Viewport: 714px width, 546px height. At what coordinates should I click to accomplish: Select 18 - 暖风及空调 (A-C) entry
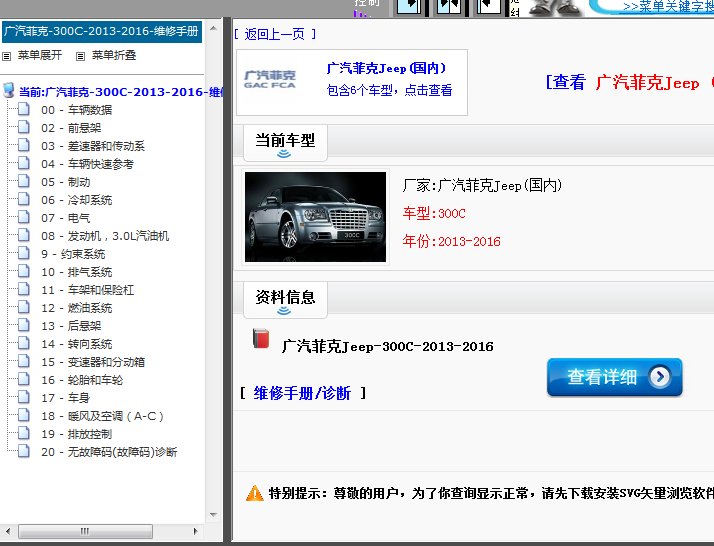click(x=102, y=416)
